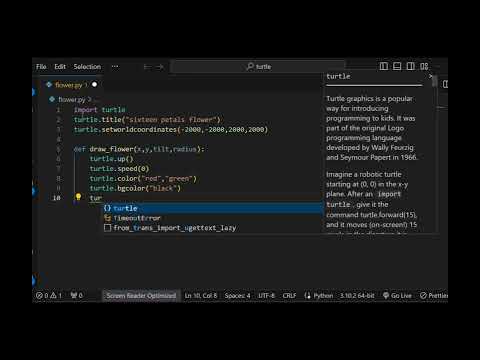Change indentation via Spaces: 4
This screenshot has height=360, width=480.
coord(237,296)
